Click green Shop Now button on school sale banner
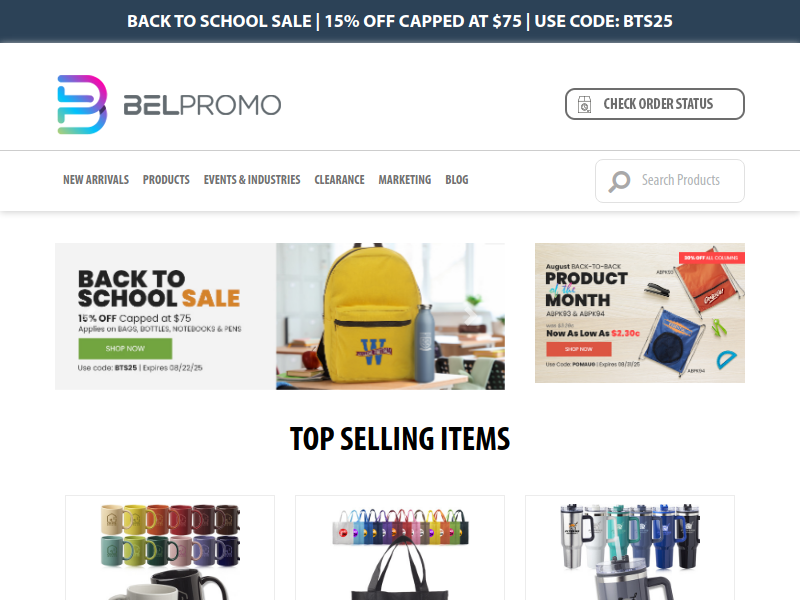This screenshot has width=800, height=600. (x=125, y=348)
